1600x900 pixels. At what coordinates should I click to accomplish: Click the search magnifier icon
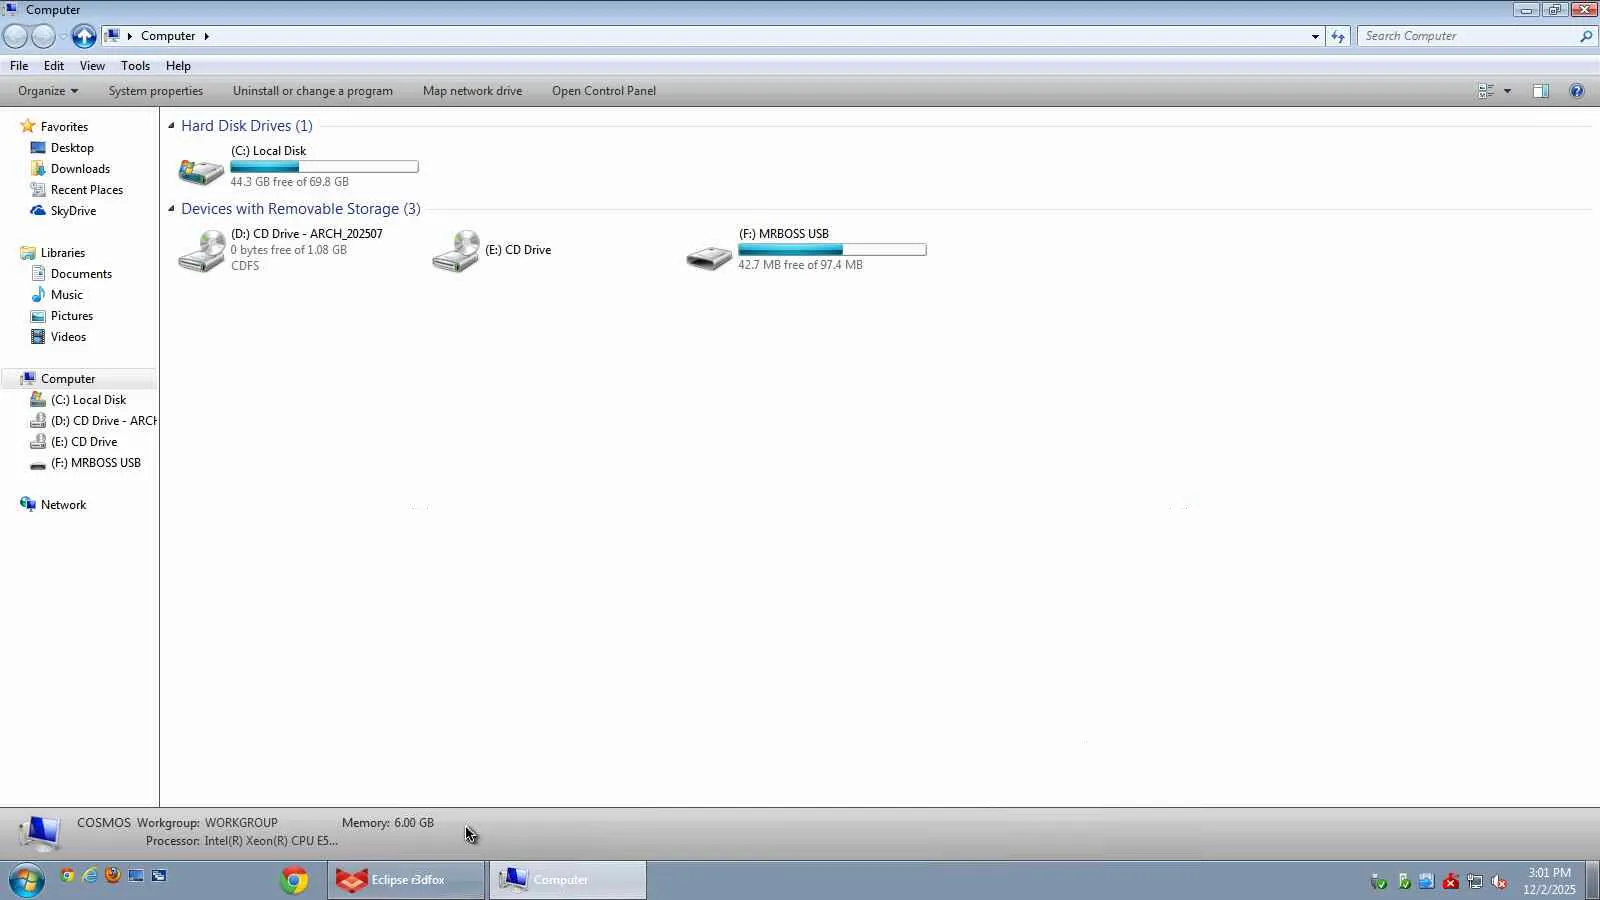click(x=1586, y=36)
